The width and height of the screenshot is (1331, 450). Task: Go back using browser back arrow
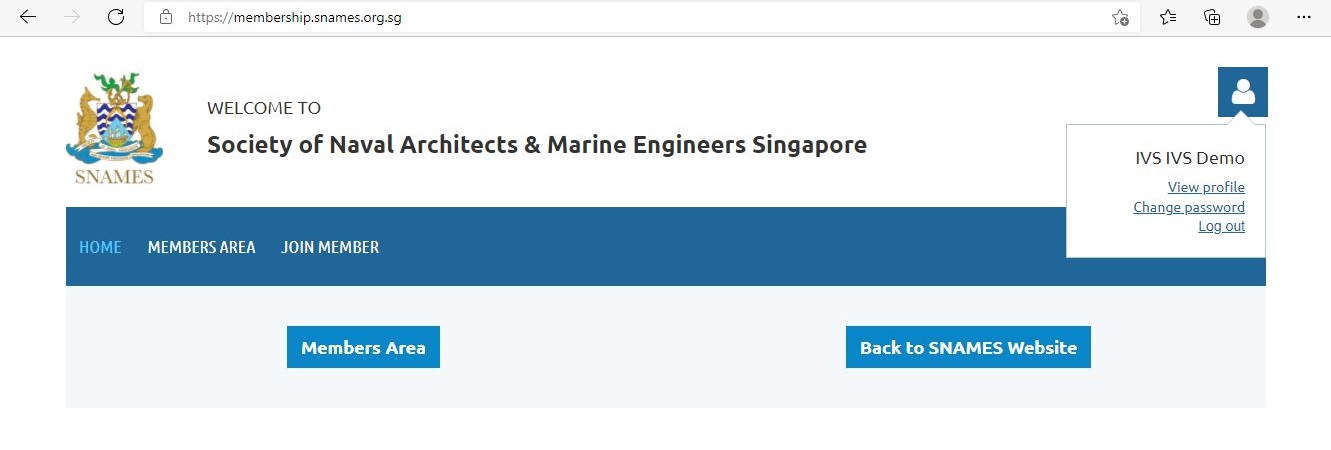tap(28, 17)
